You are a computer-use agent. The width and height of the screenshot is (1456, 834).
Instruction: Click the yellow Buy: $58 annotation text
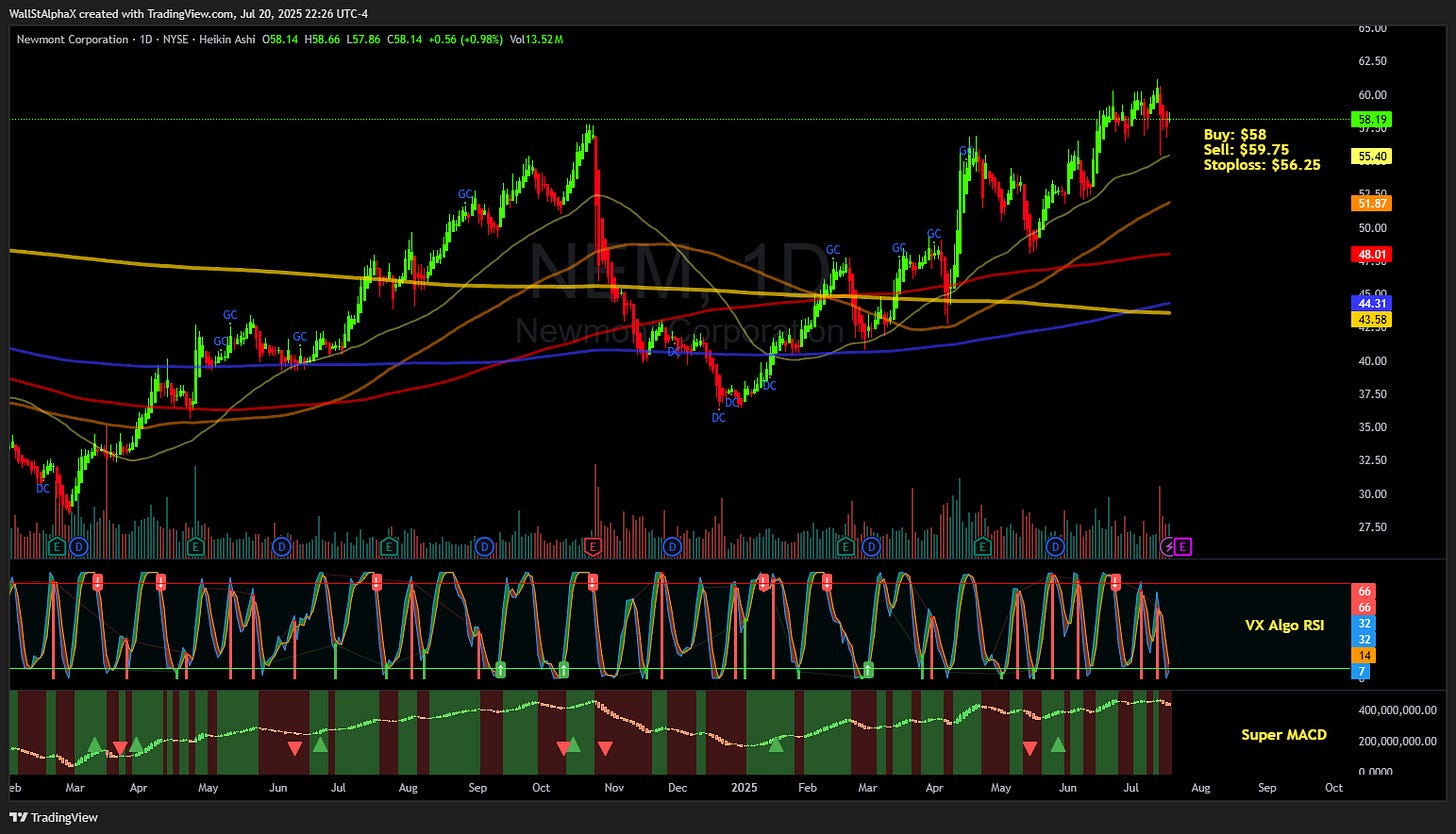(x=1236, y=134)
